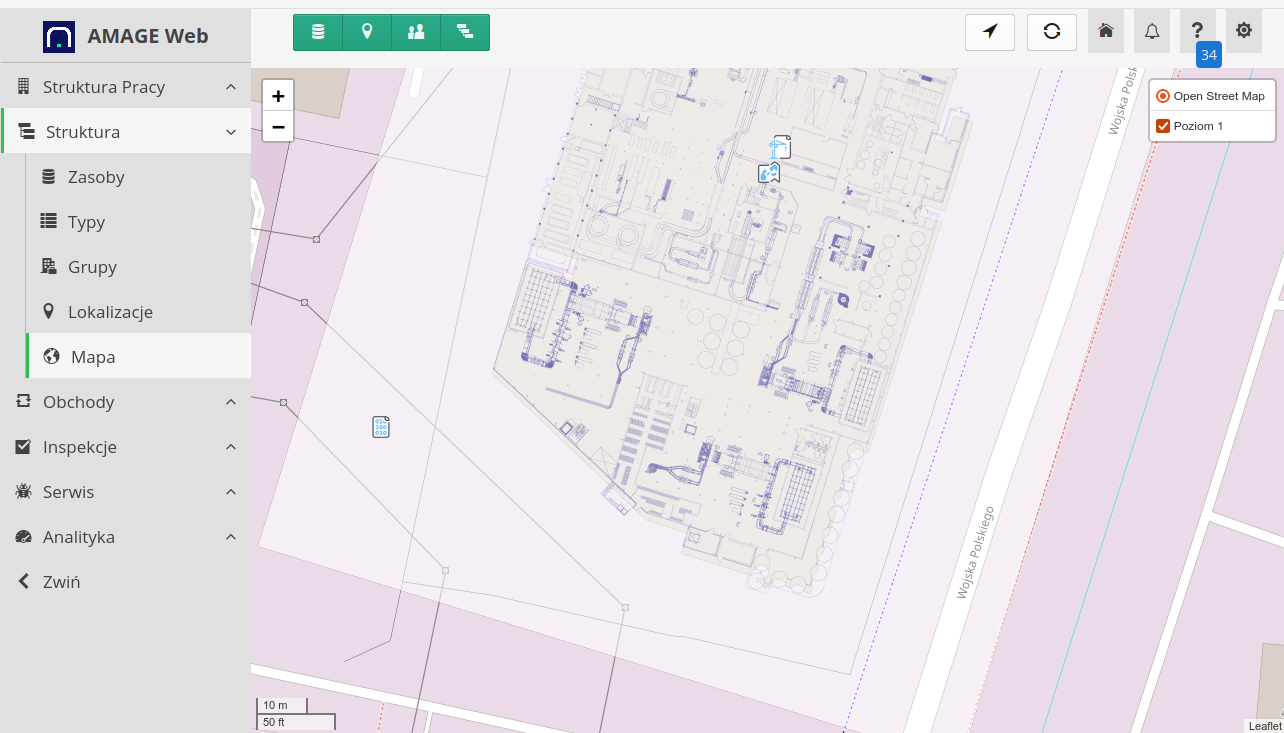Viewport: 1284px width, 733px height.
Task: Open the Lokalizacje menu item
Action: pyautogui.click(x=110, y=312)
